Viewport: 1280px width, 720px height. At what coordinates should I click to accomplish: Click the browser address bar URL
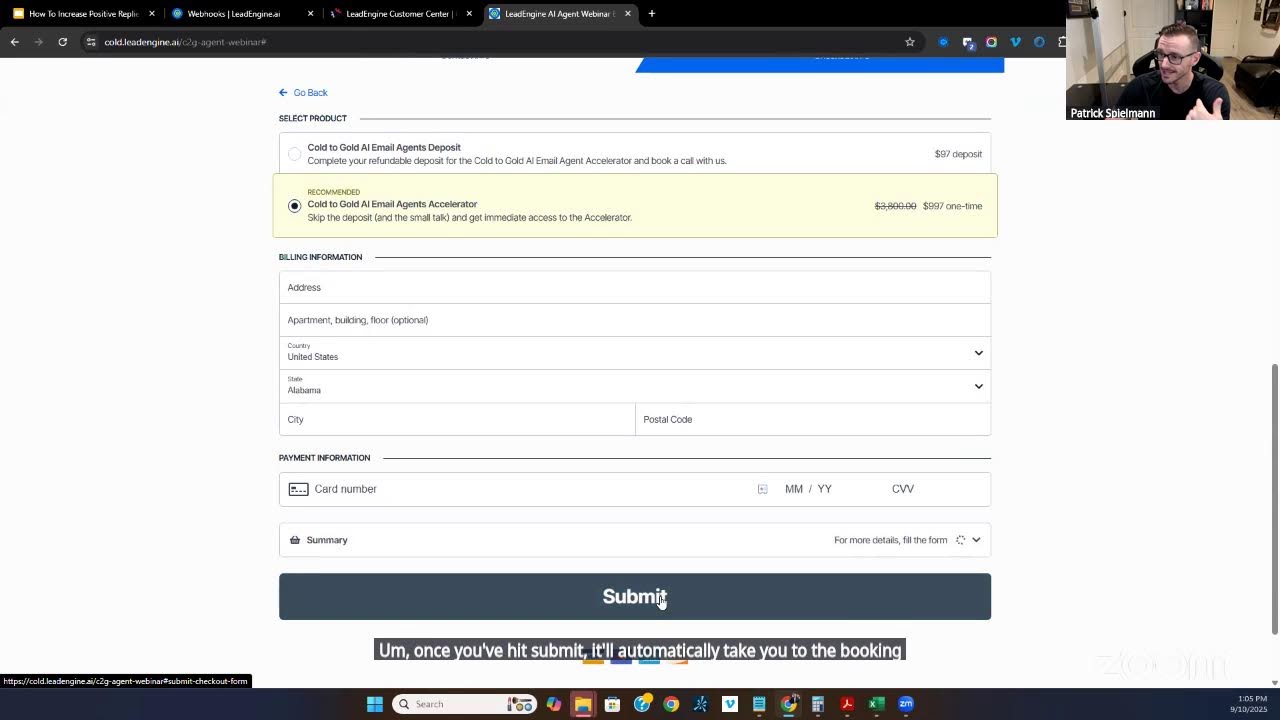pos(185,42)
